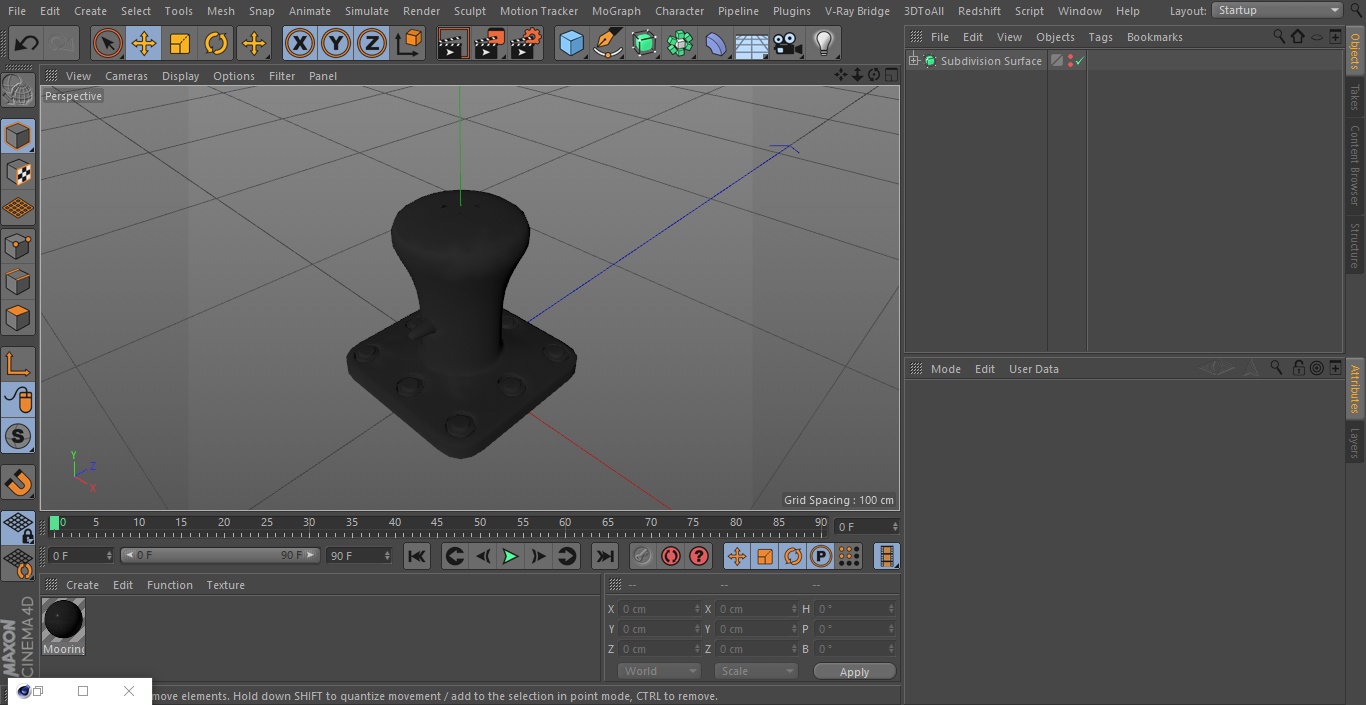Open the Simulate menu
The width and height of the screenshot is (1366, 705).
(x=367, y=11)
